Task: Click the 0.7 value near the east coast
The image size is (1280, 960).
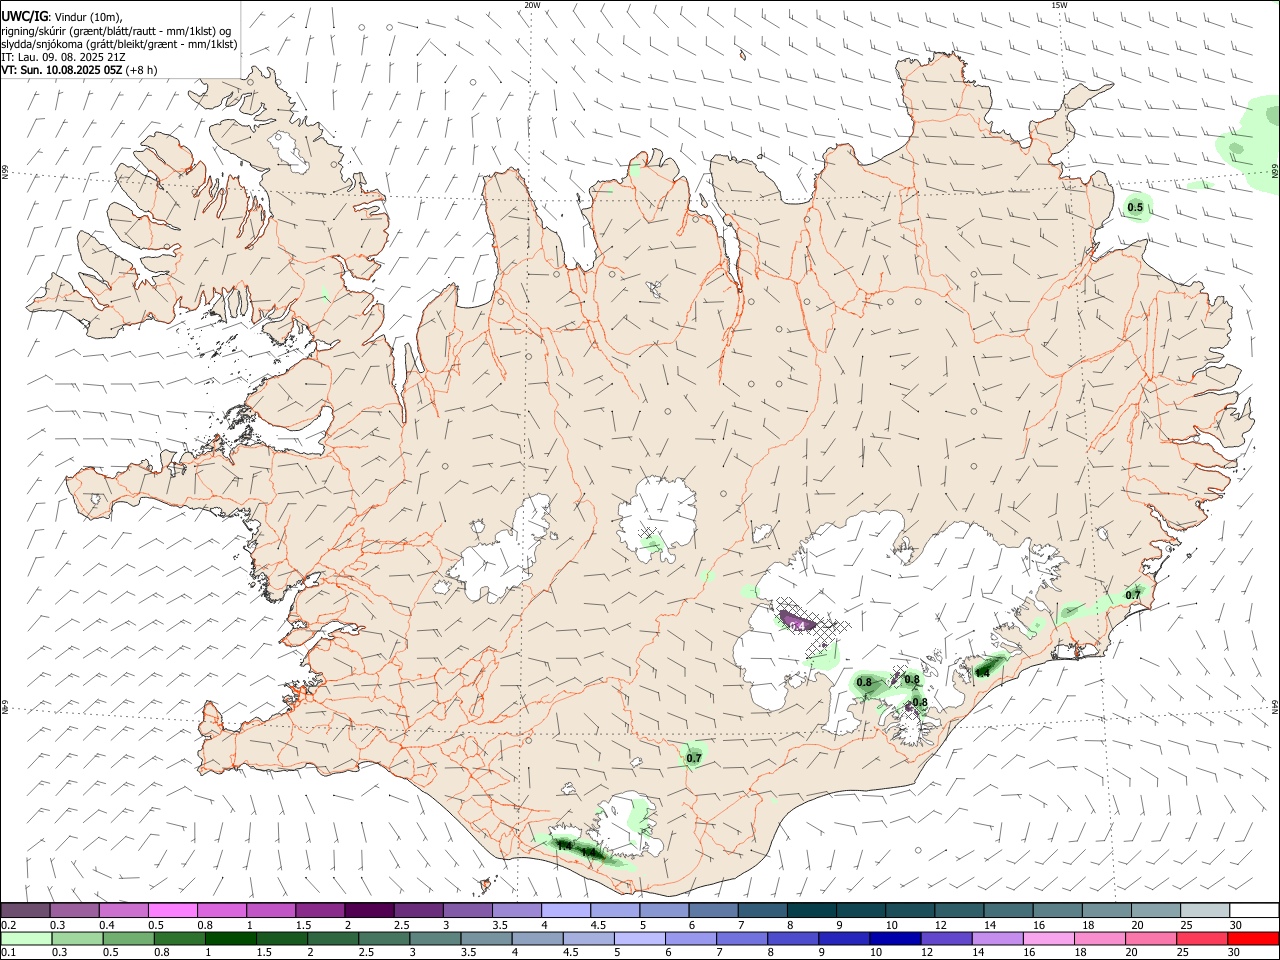Action: coord(1133,595)
